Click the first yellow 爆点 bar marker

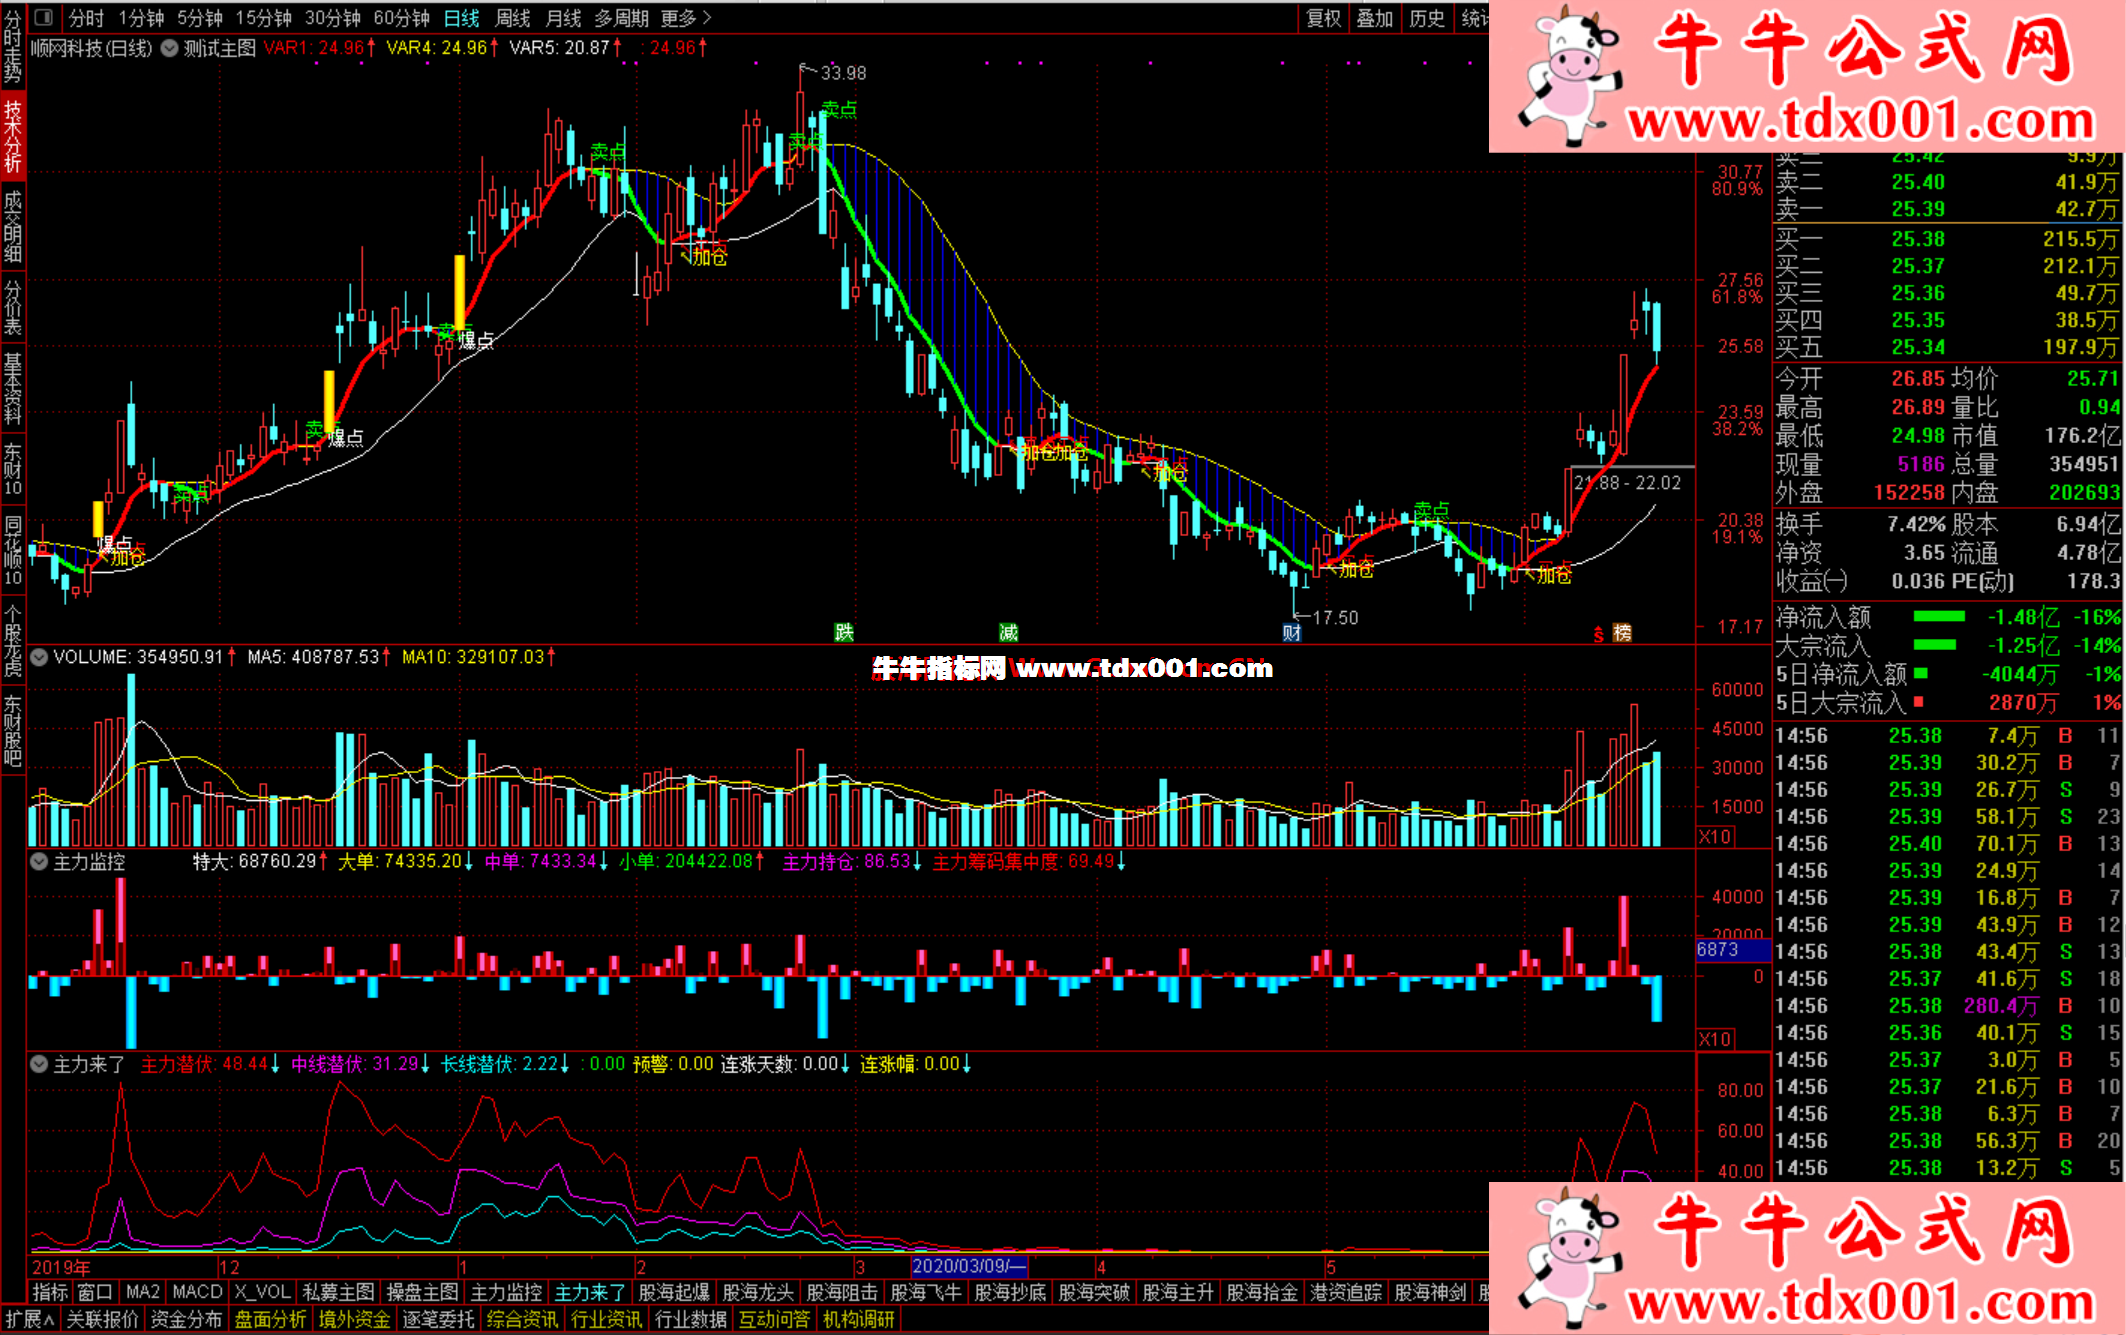click(x=98, y=520)
